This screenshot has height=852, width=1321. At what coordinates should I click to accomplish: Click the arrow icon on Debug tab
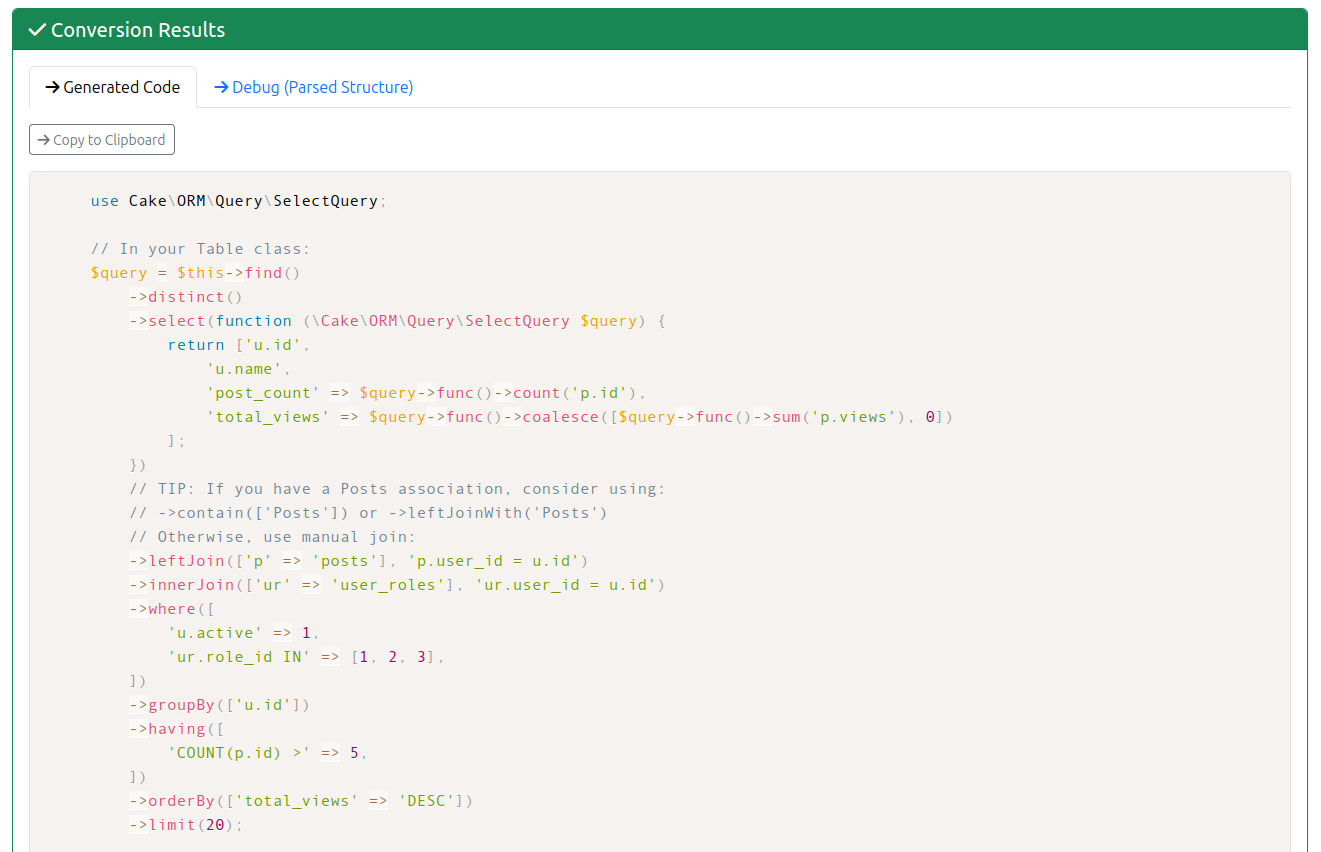[x=222, y=87]
